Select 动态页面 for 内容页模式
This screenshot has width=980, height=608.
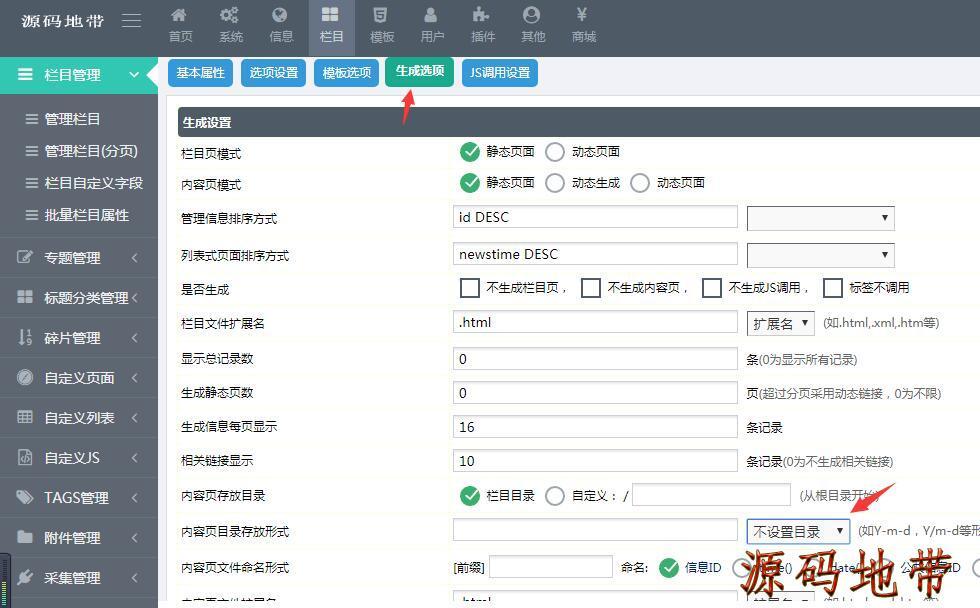click(640, 183)
